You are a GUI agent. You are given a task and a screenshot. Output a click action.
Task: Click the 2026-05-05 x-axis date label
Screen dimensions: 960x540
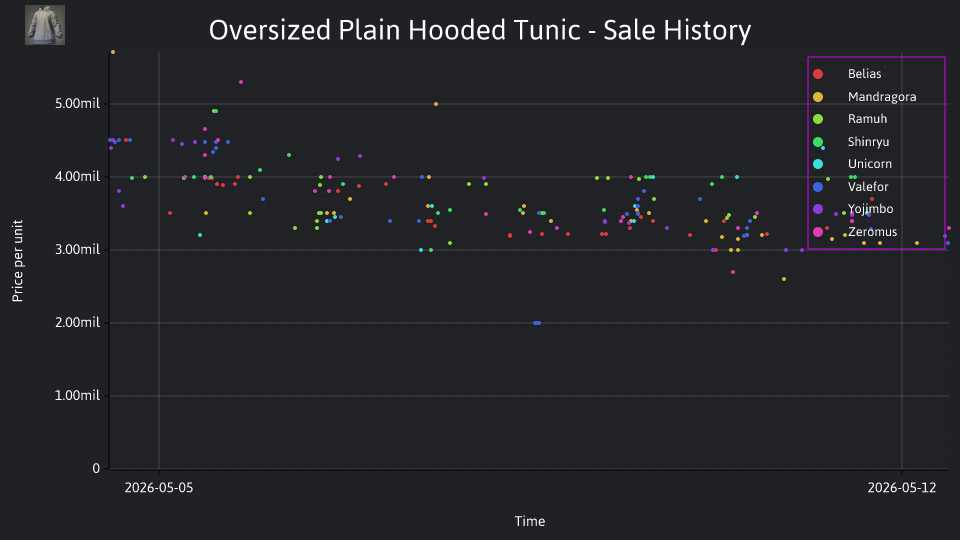pyautogui.click(x=159, y=488)
